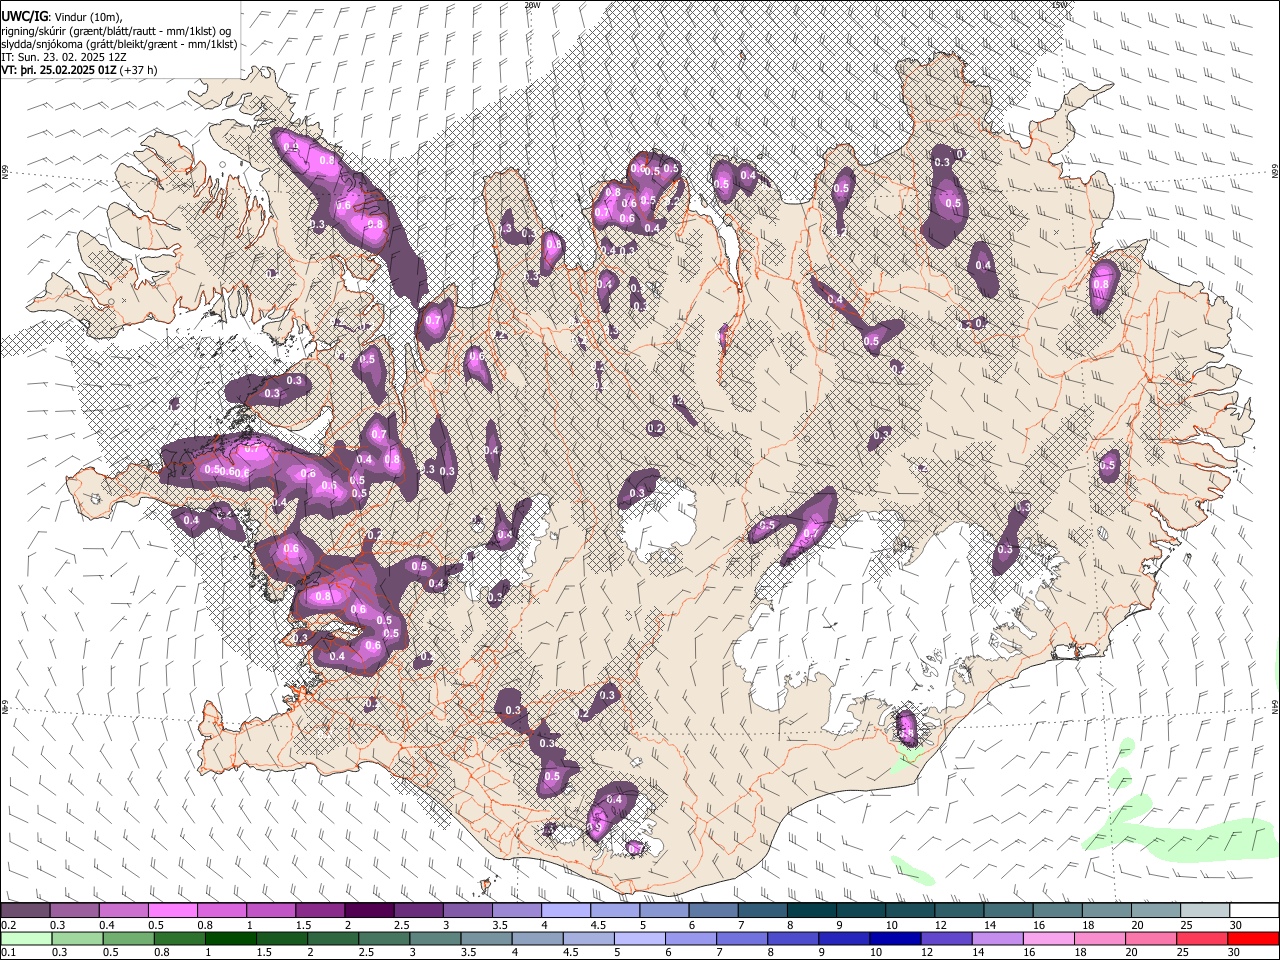This screenshot has height=960, width=1280.
Task: Click the 16 light pink rain scale swatch
Action: [1049, 938]
